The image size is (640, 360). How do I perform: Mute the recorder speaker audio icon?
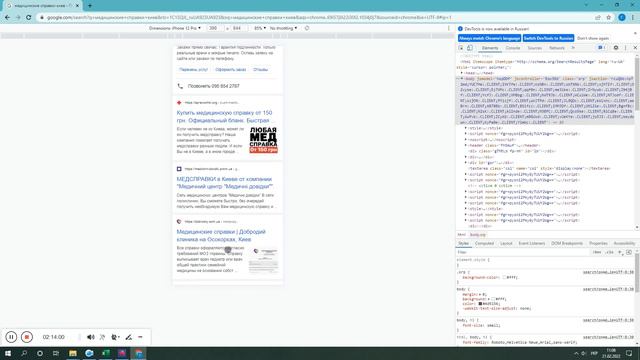coord(91,337)
